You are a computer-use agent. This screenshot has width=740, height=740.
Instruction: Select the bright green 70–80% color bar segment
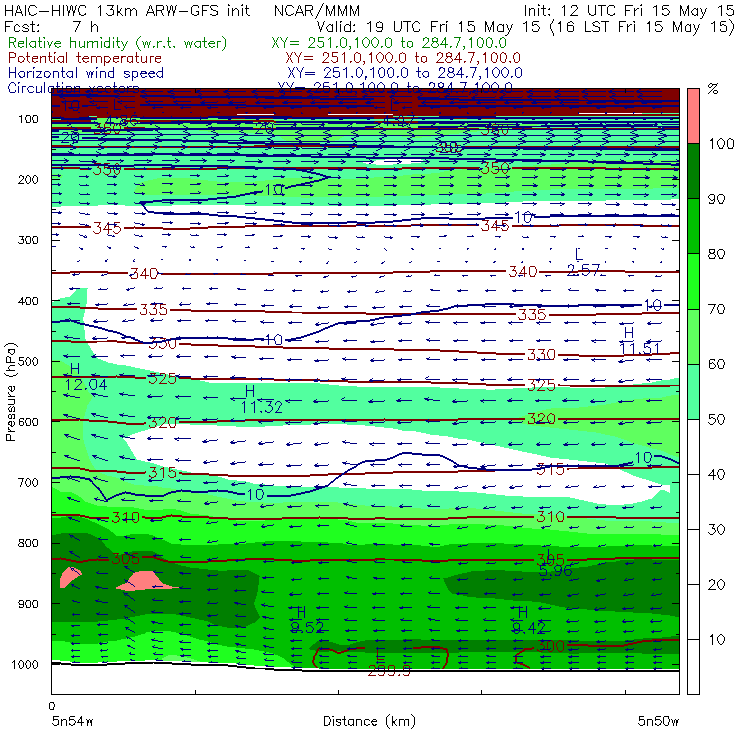pos(693,281)
